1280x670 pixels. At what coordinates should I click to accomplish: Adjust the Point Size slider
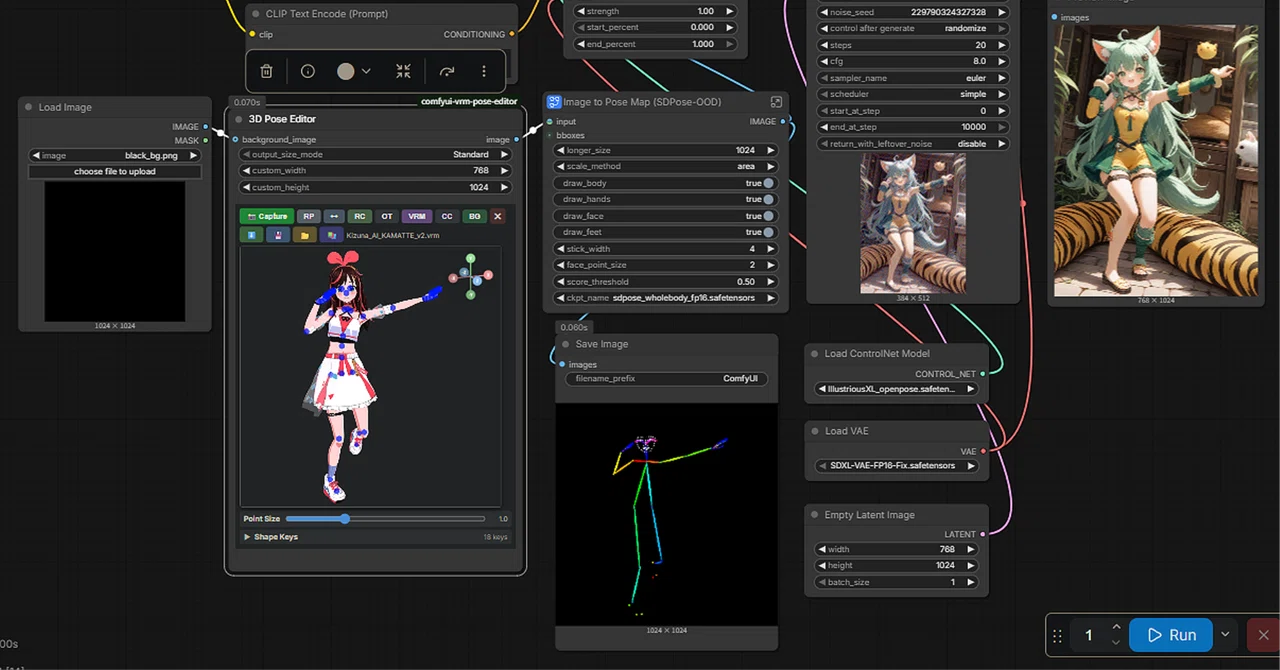pyautogui.click(x=344, y=519)
